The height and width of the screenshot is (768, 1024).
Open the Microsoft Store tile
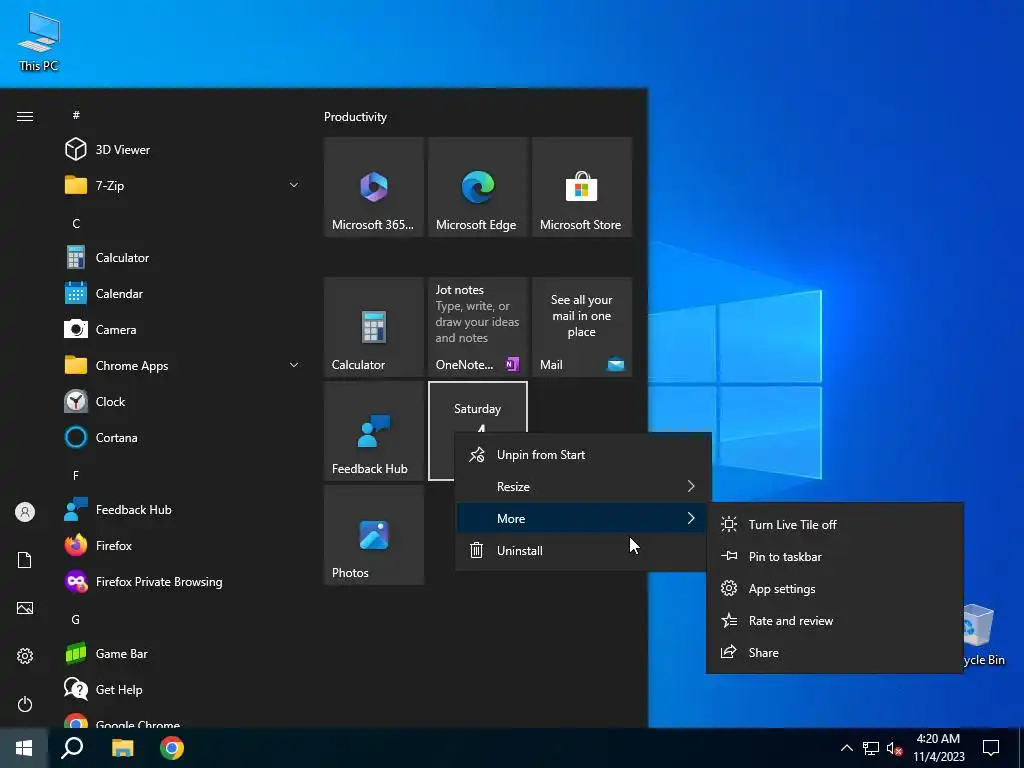pyautogui.click(x=581, y=187)
